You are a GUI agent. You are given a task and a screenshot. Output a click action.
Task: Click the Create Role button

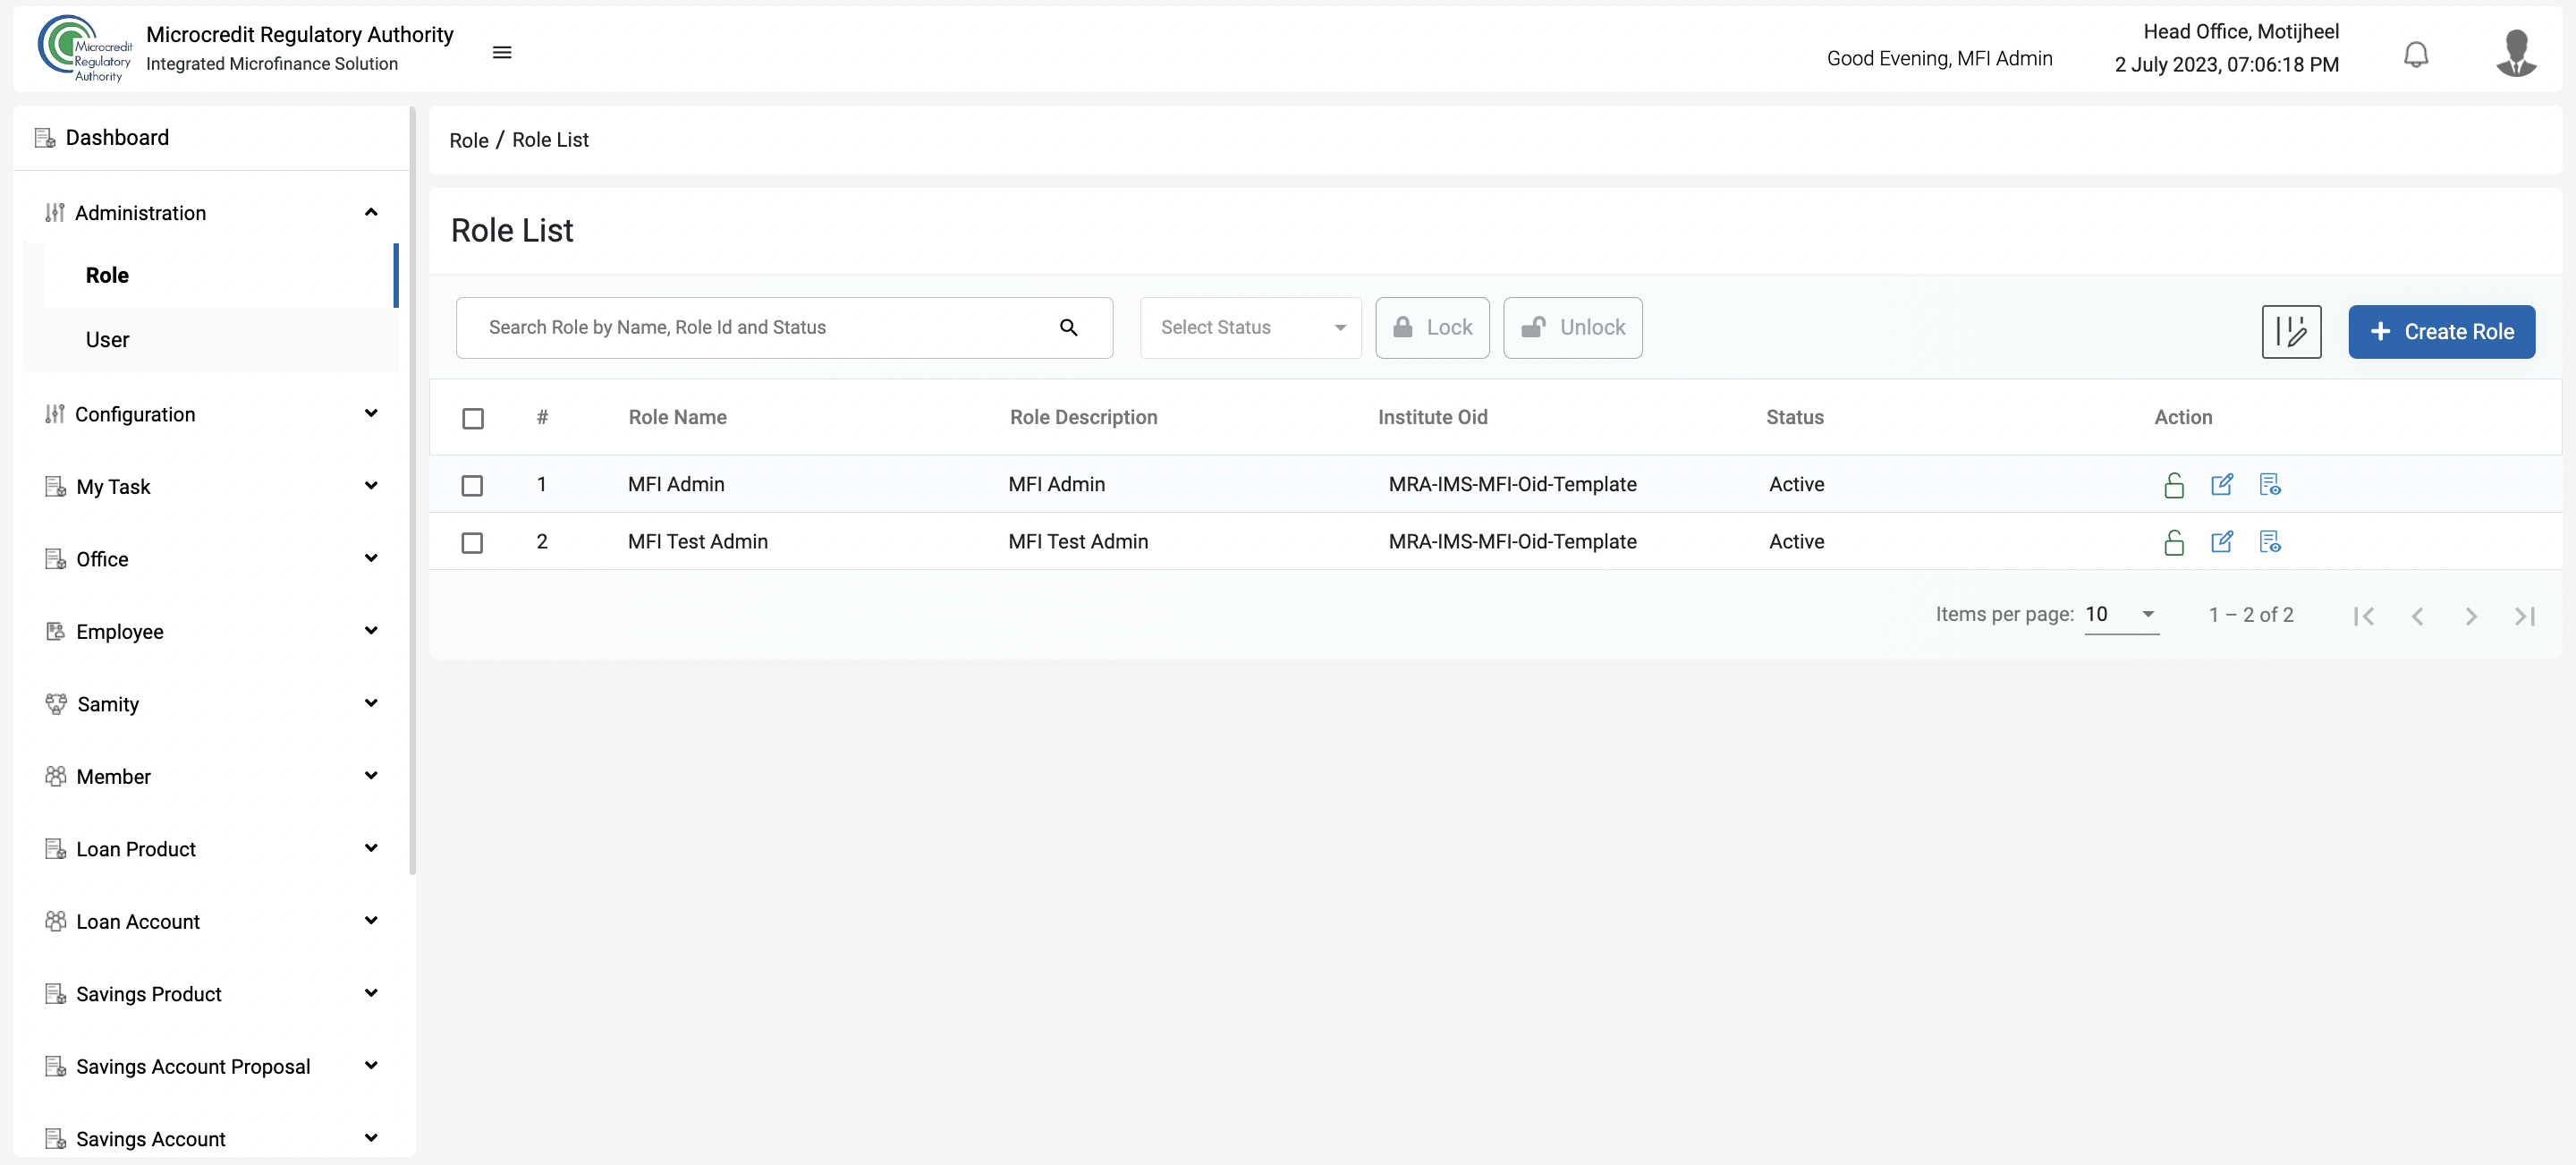click(x=2441, y=331)
